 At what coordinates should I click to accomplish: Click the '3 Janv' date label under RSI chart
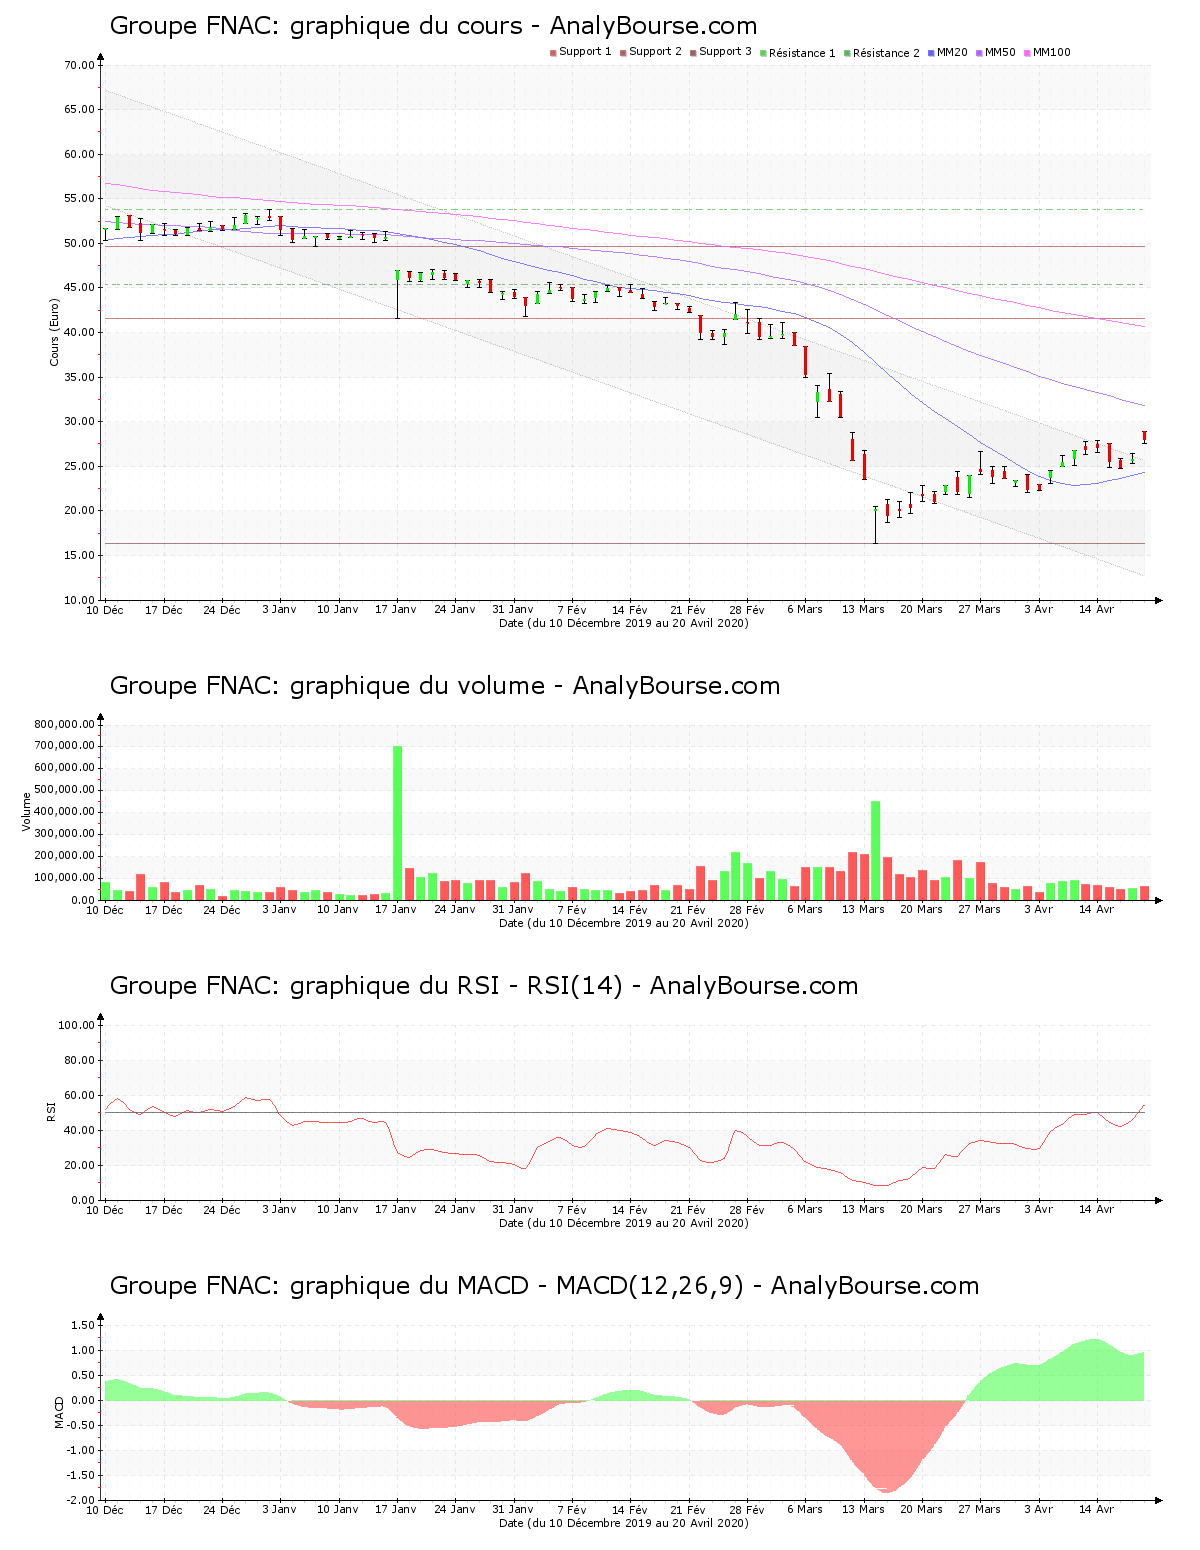click(279, 1210)
